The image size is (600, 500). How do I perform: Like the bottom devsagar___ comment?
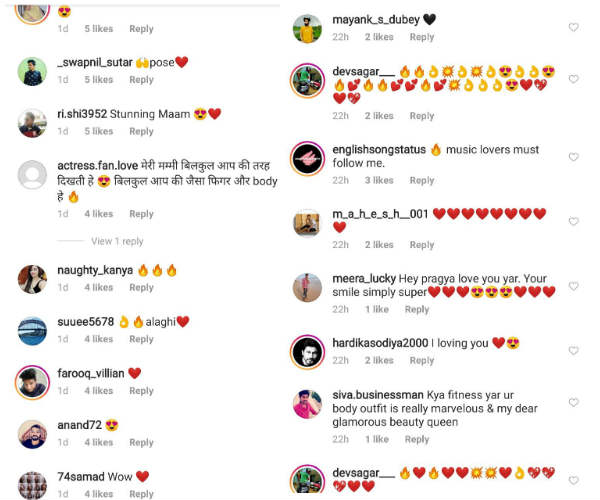click(x=573, y=480)
